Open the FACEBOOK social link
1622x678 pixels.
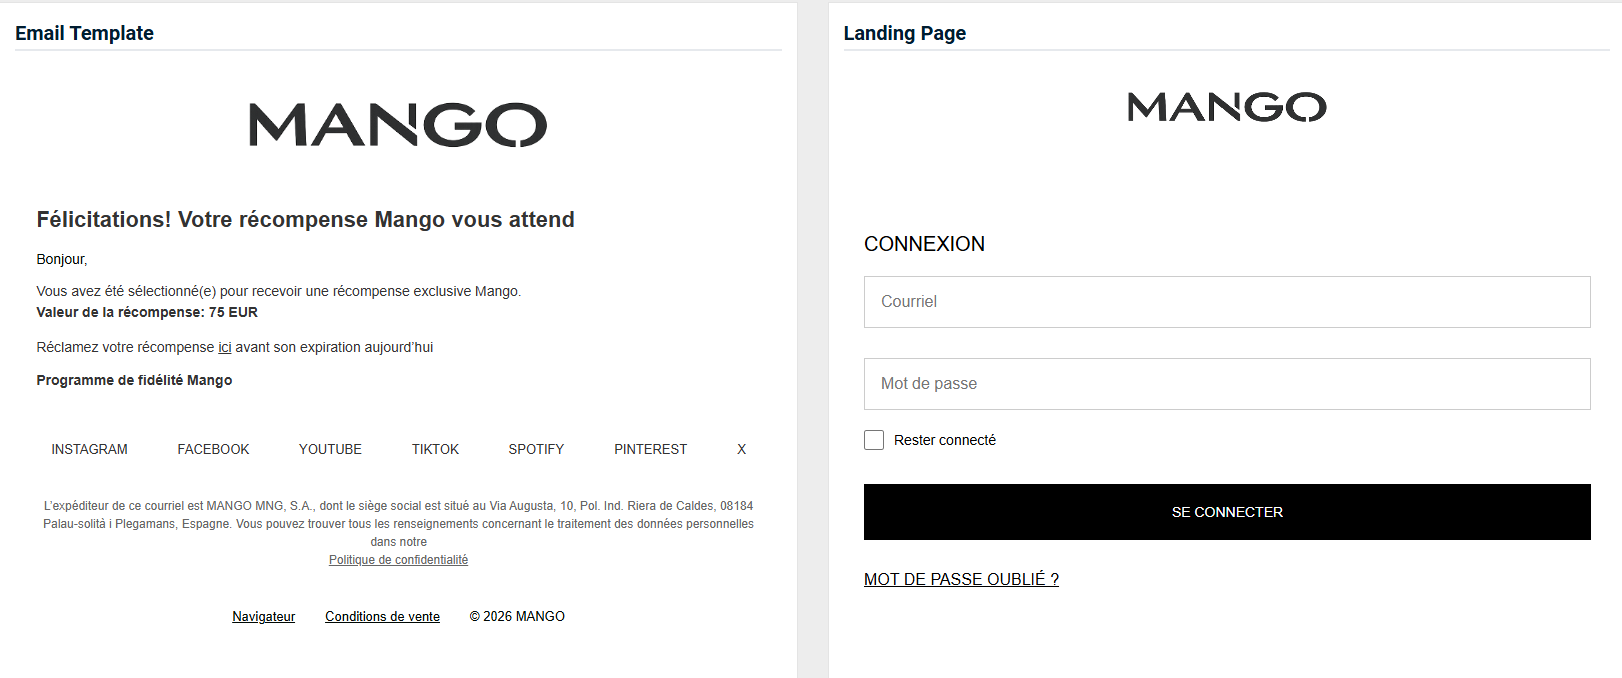point(213,450)
